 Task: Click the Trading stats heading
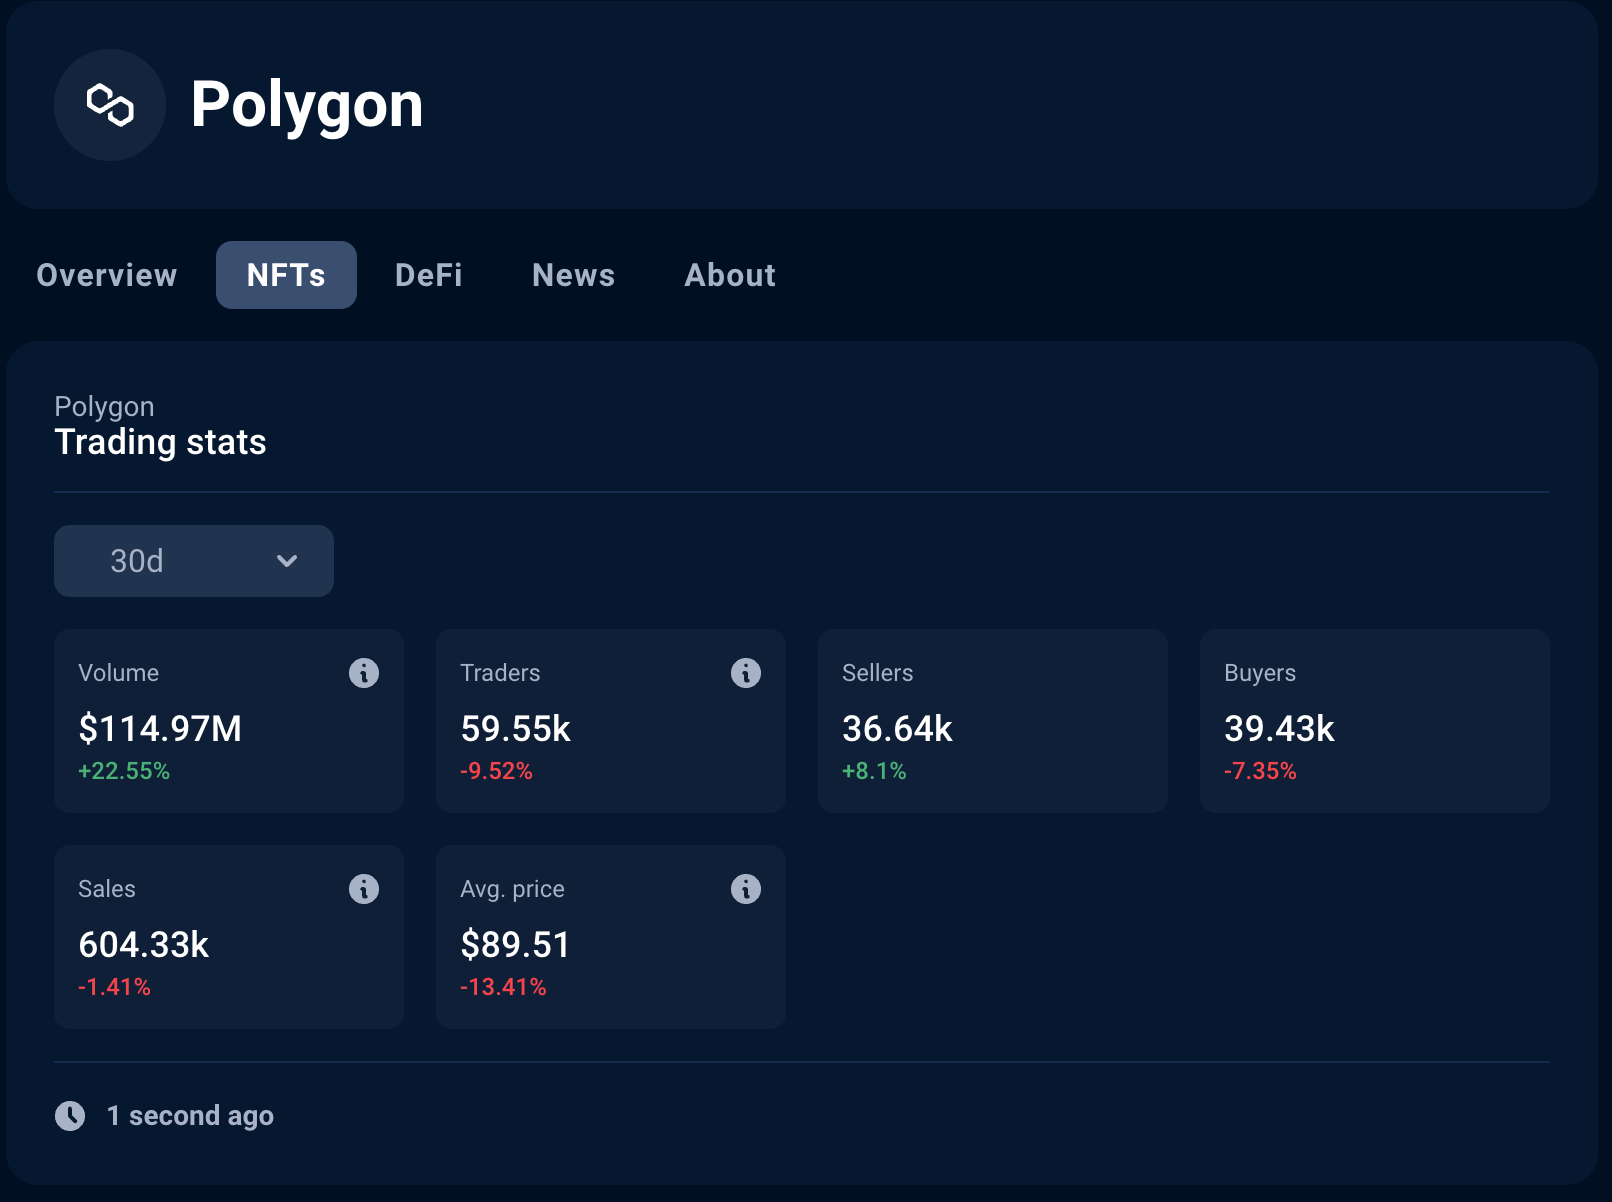tap(160, 442)
